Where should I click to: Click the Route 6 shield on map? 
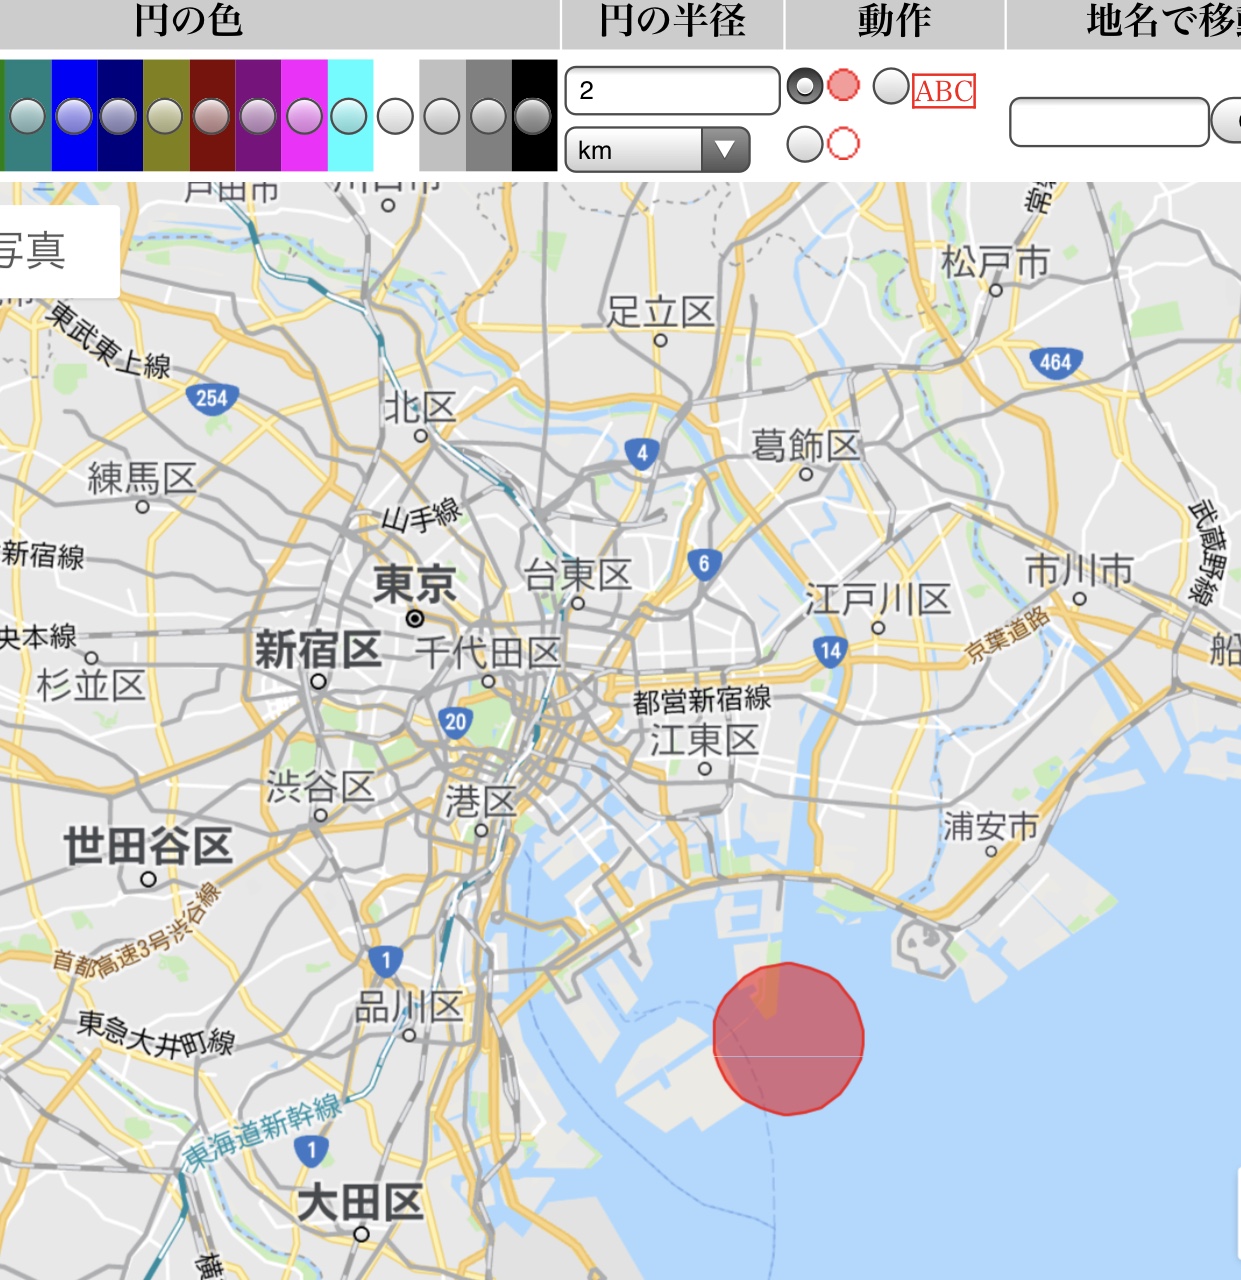click(704, 564)
